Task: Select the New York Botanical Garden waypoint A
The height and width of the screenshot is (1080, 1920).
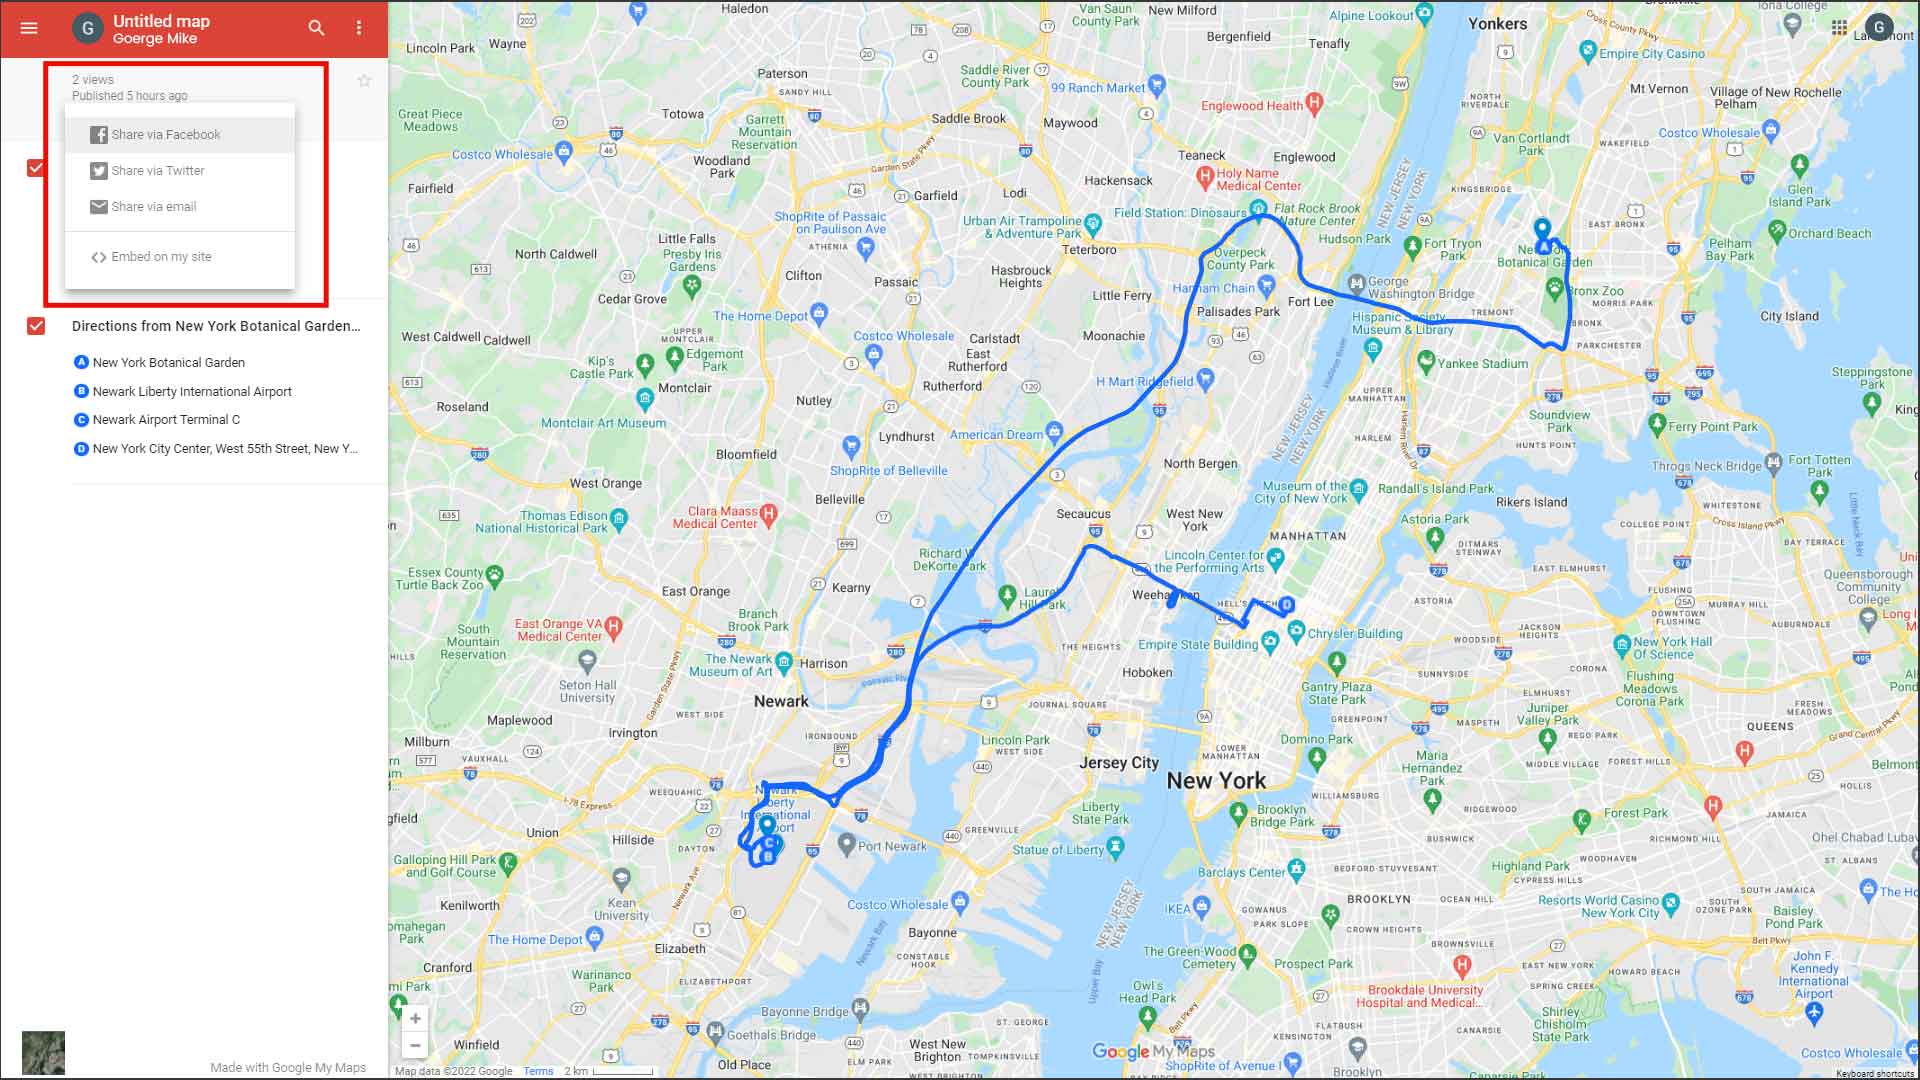Action: click(167, 363)
